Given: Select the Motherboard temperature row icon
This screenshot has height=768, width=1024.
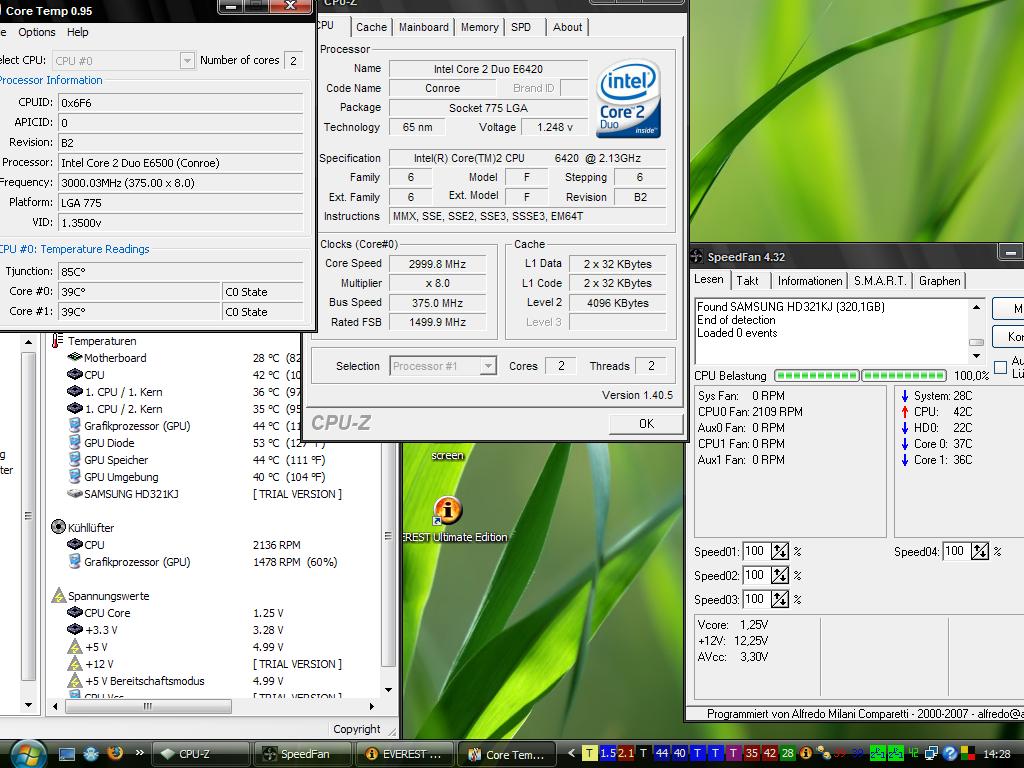Looking at the screenshot, I should pyautogui.click(x=74, y=358).
